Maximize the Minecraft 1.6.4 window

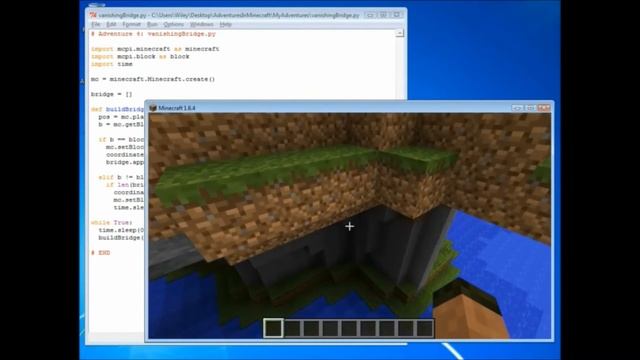pos(530,108)
